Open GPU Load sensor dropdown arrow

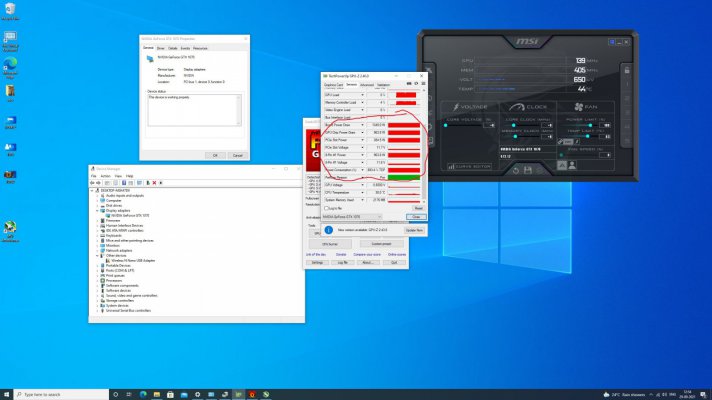click(x=362, y=95)
